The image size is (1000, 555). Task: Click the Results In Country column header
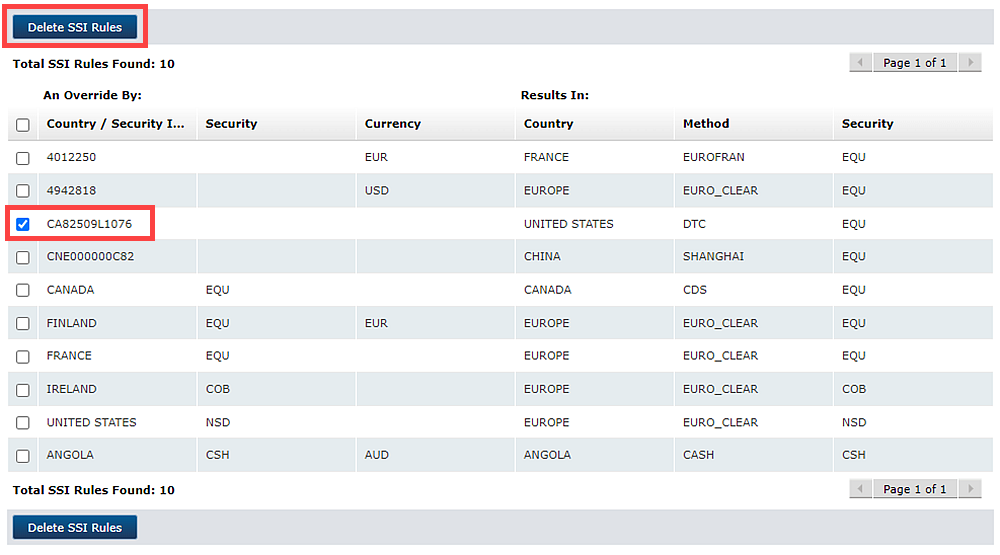point(549,124)
